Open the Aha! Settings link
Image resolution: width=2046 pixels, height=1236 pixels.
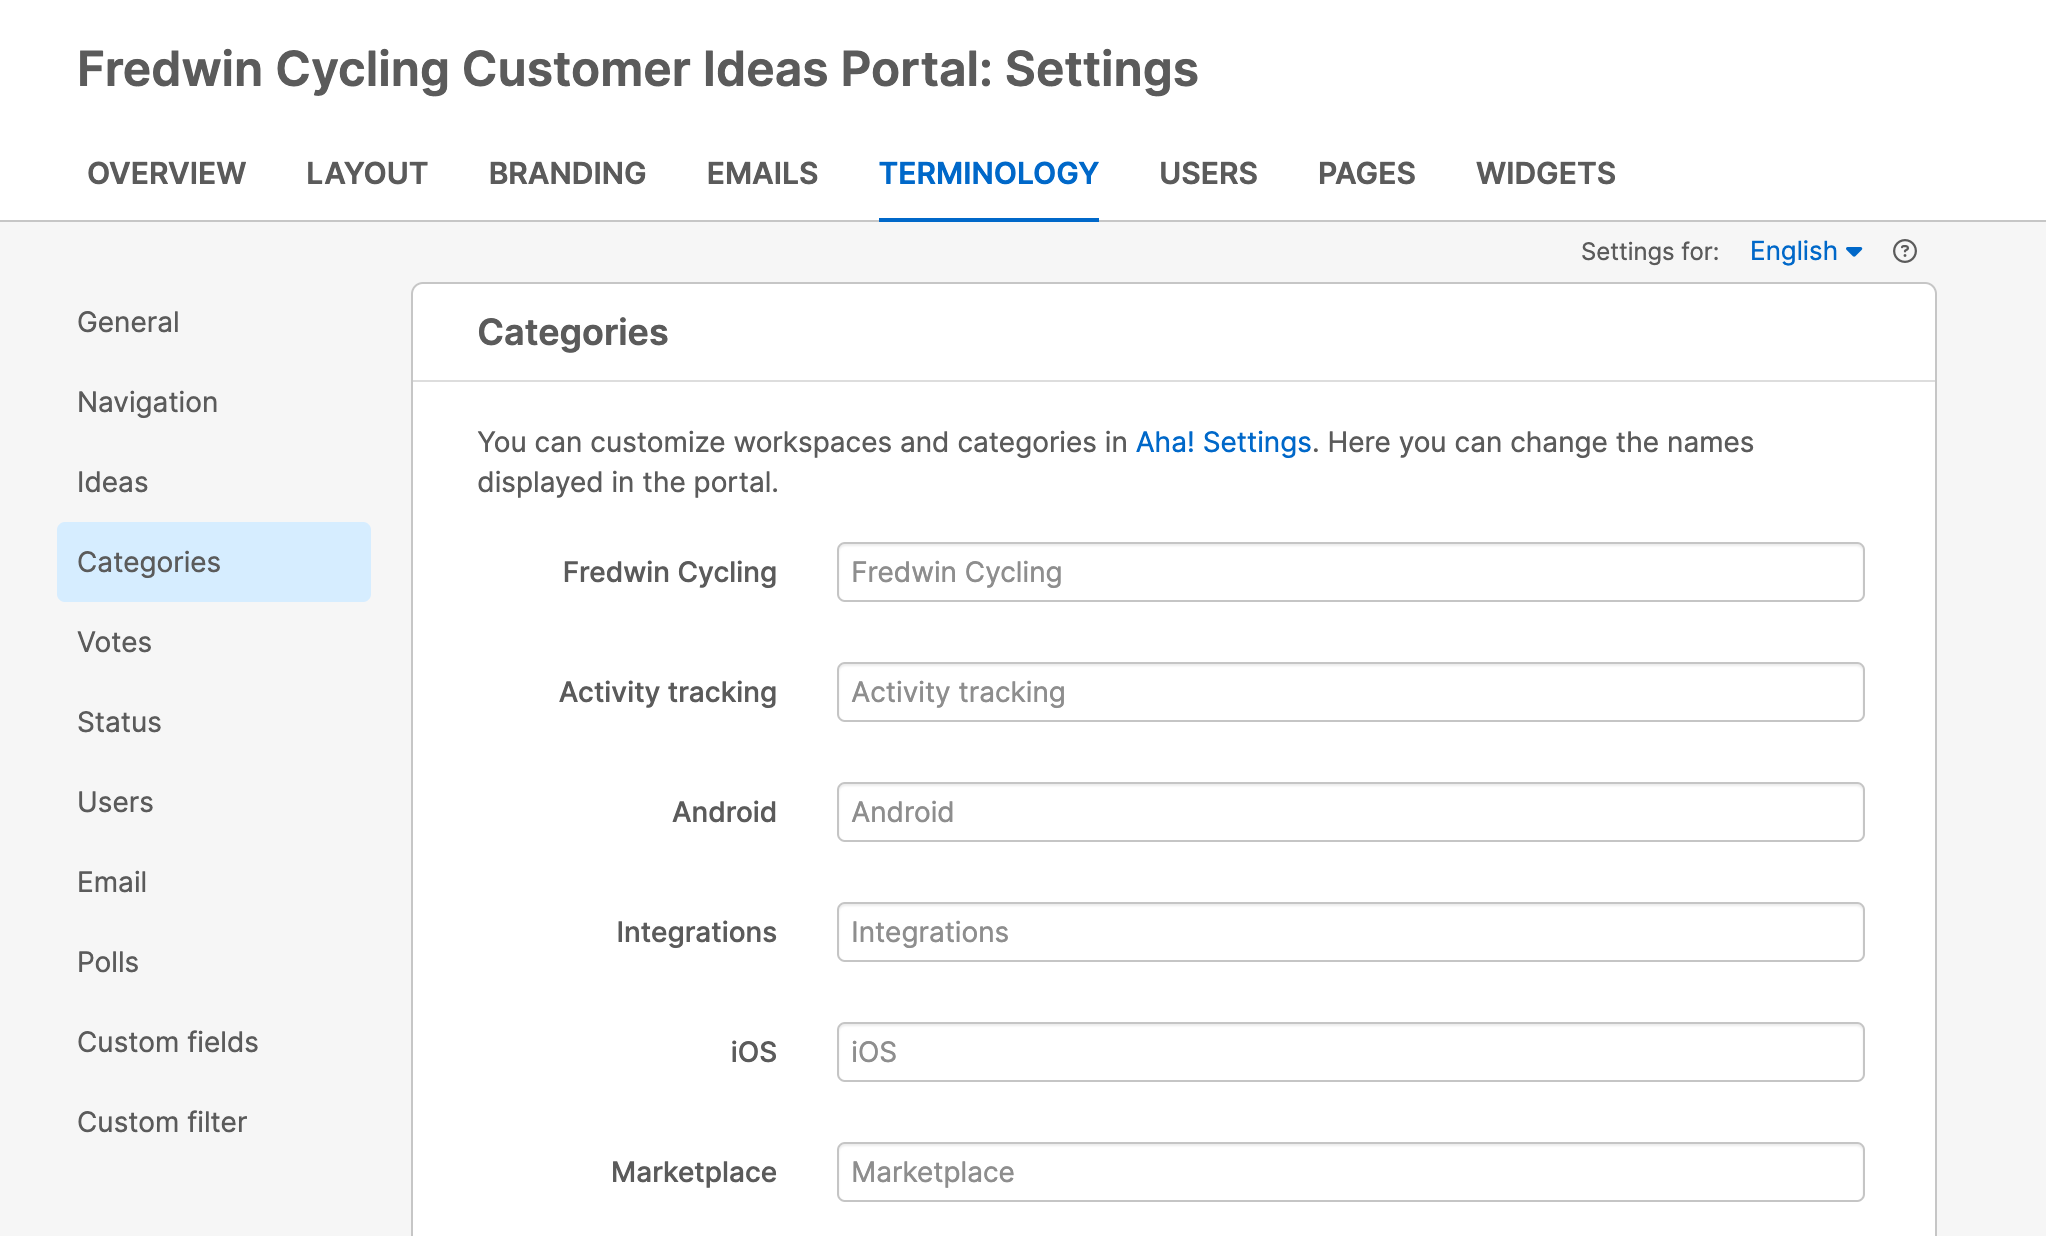(1223, 442)
